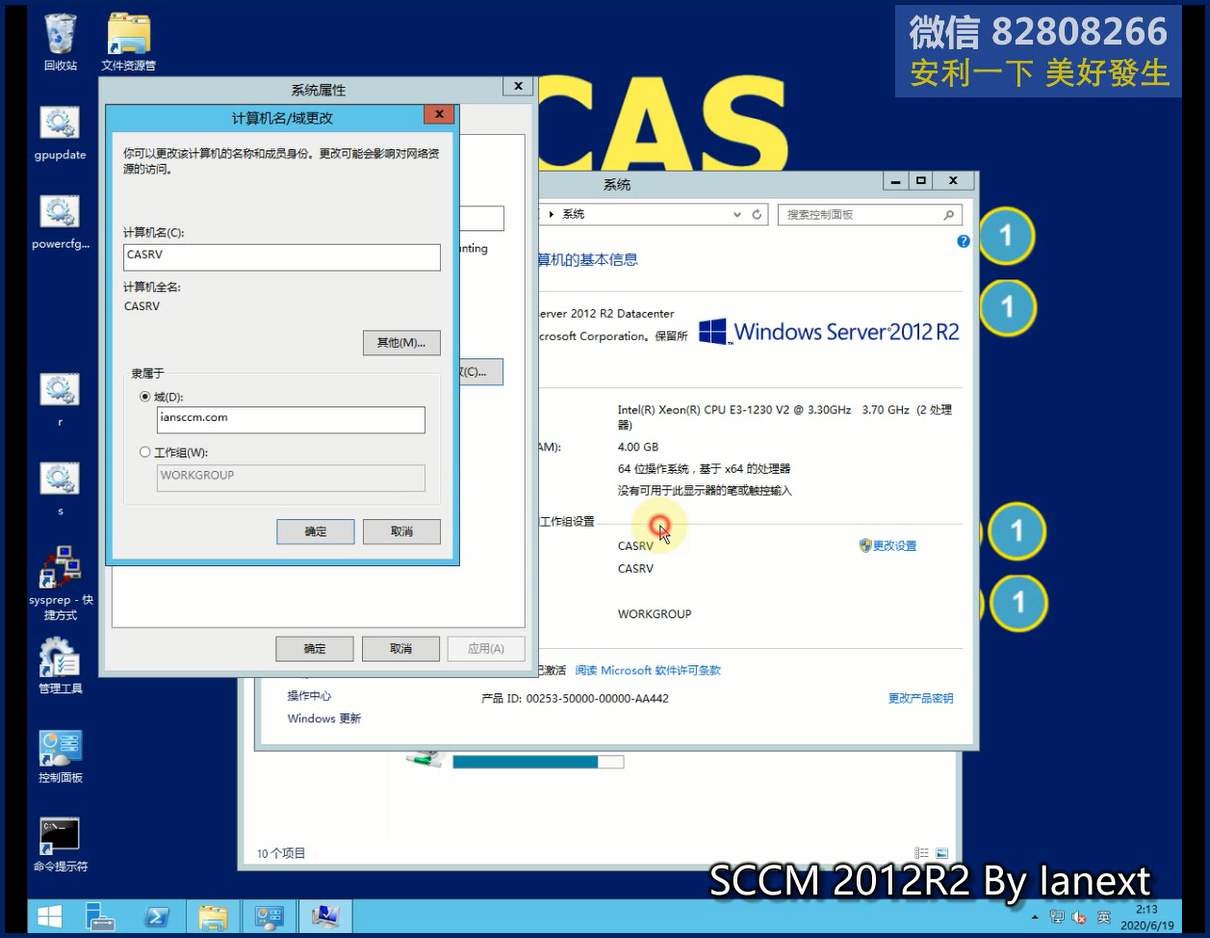
Task: Switch to the Control Panel taskbar item
Action: pyautogui.click(x=270, y=916)
